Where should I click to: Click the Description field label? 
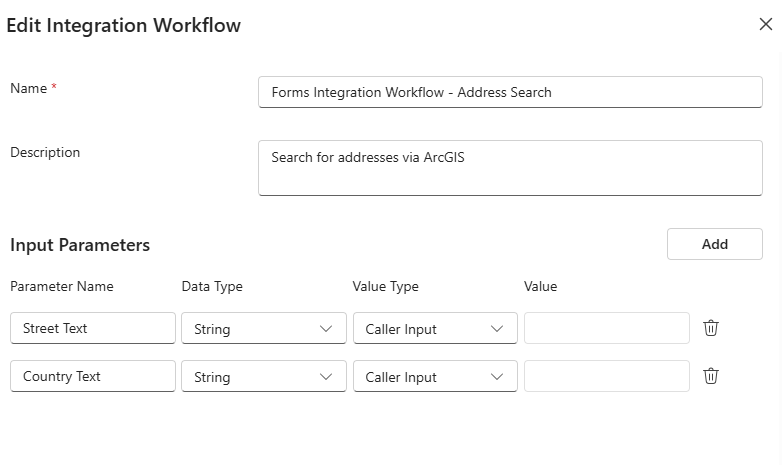[x=45, y=152]
